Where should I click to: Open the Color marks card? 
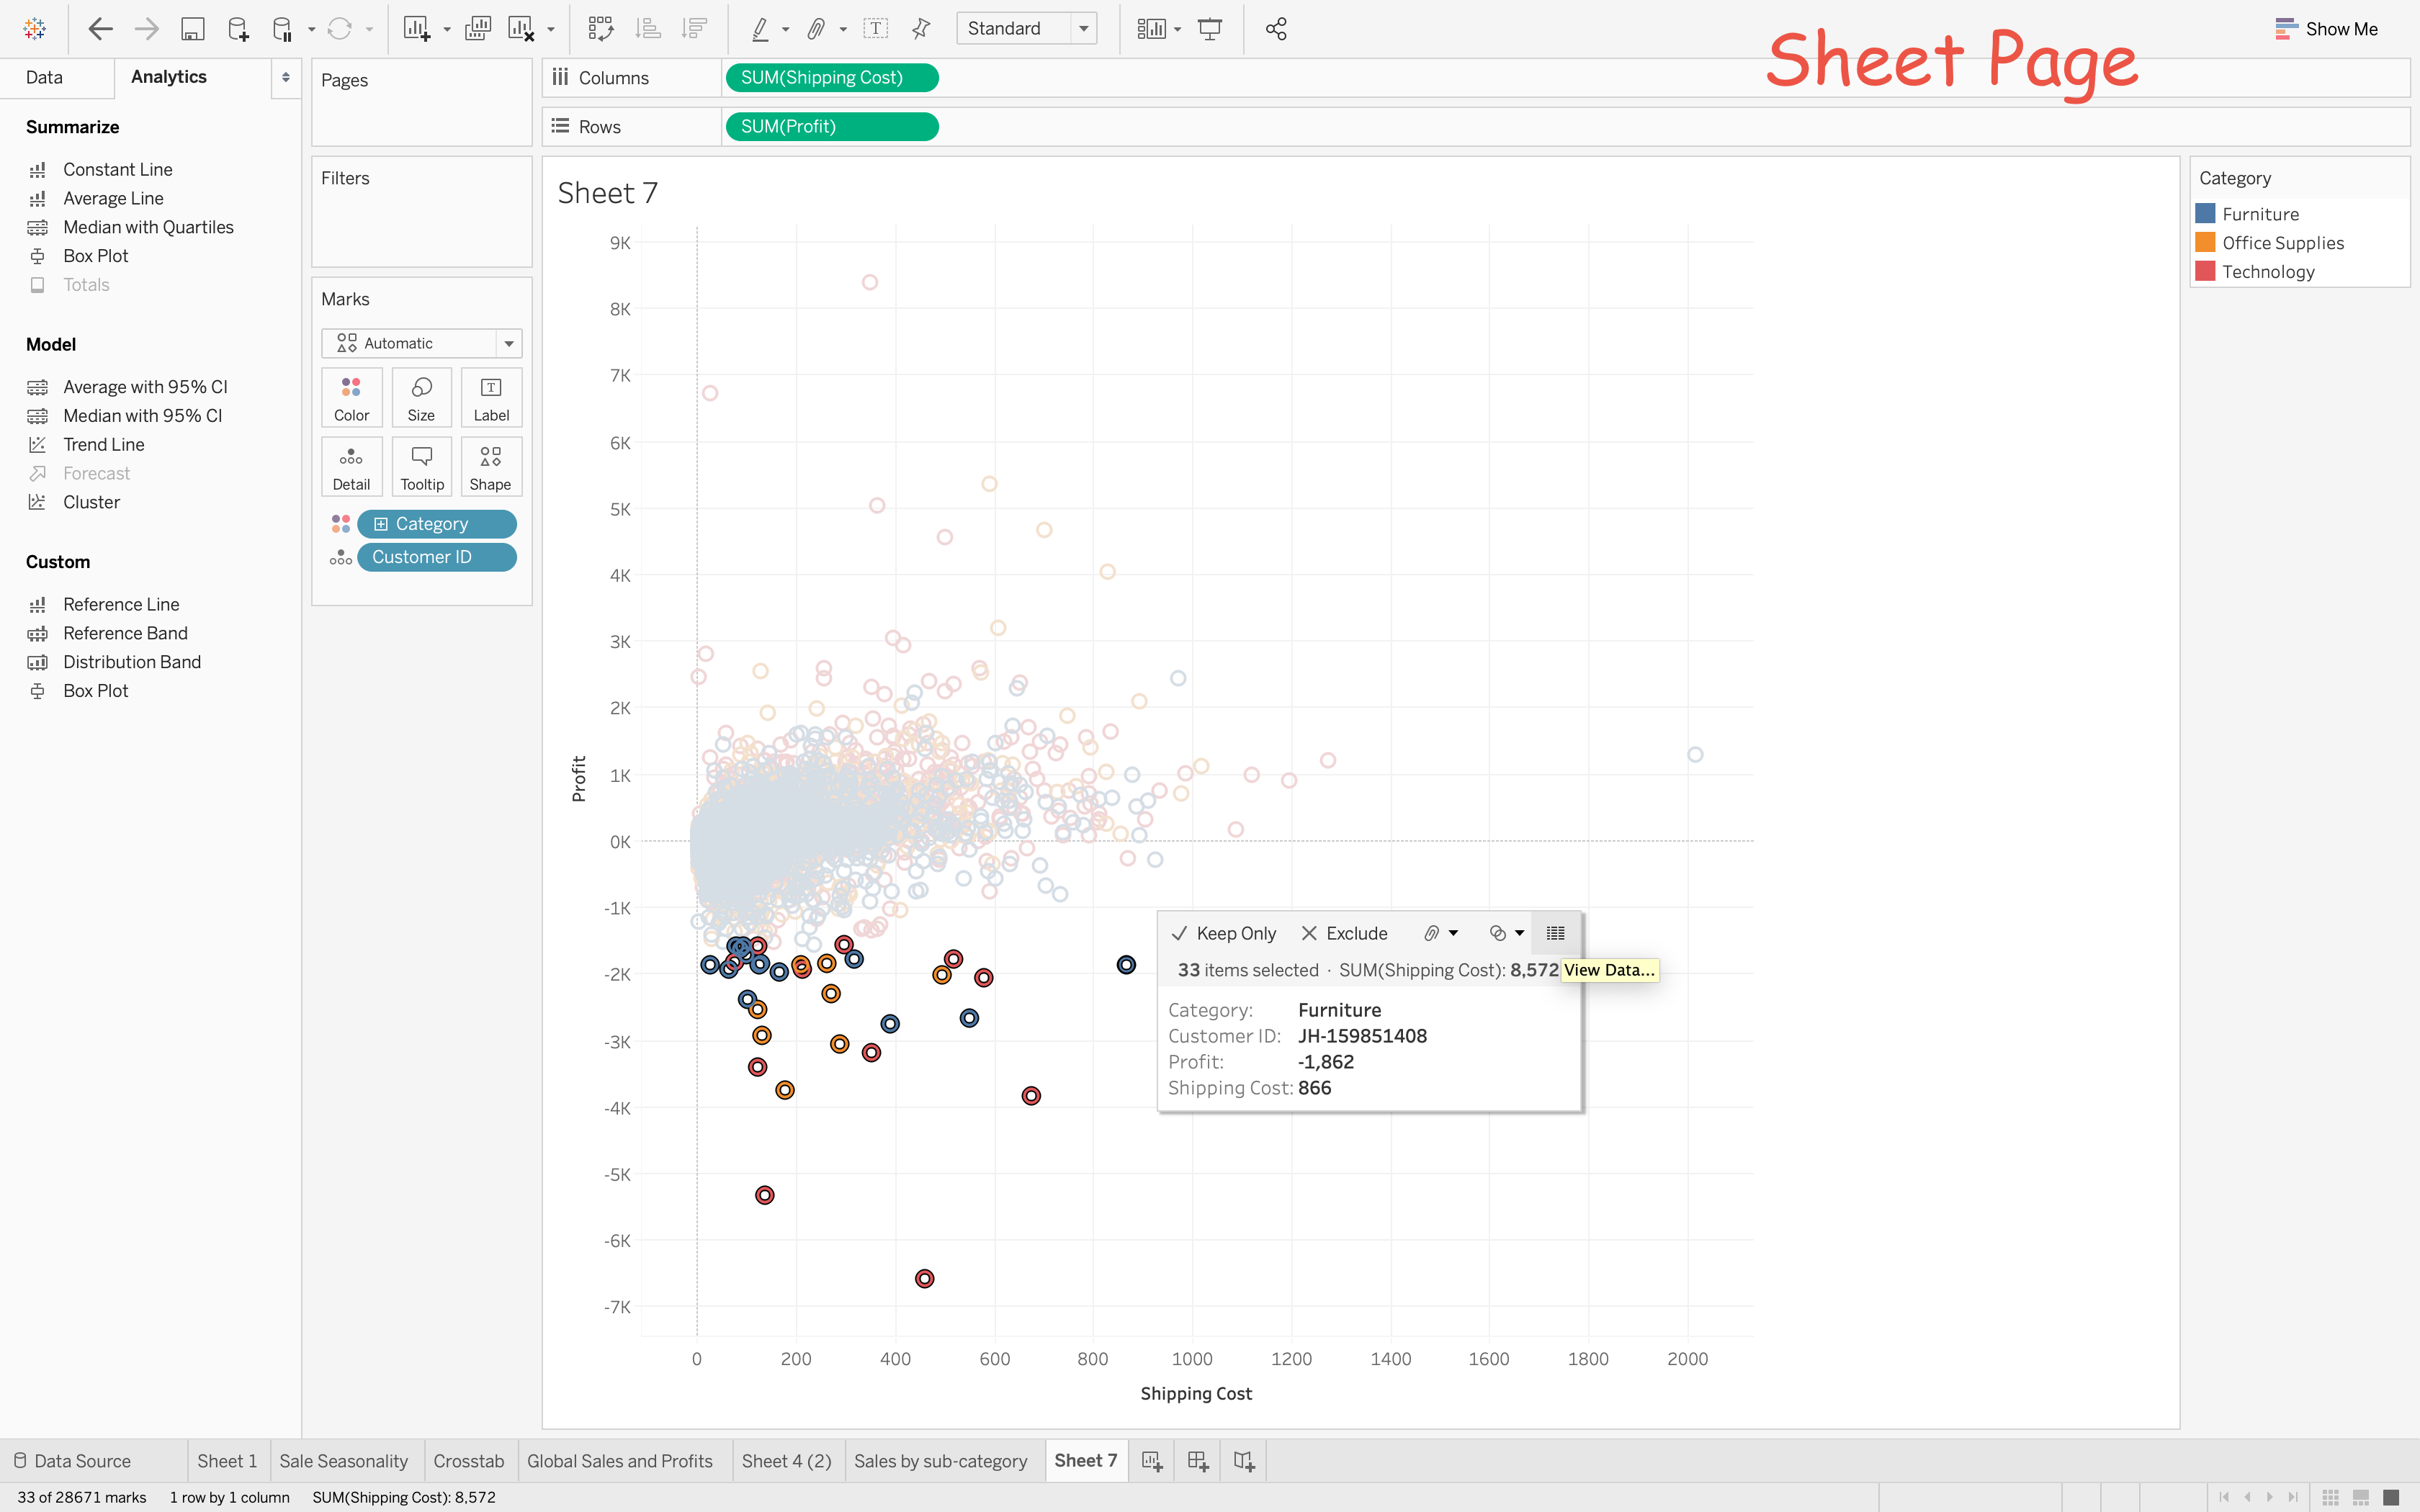click(351, 398)
